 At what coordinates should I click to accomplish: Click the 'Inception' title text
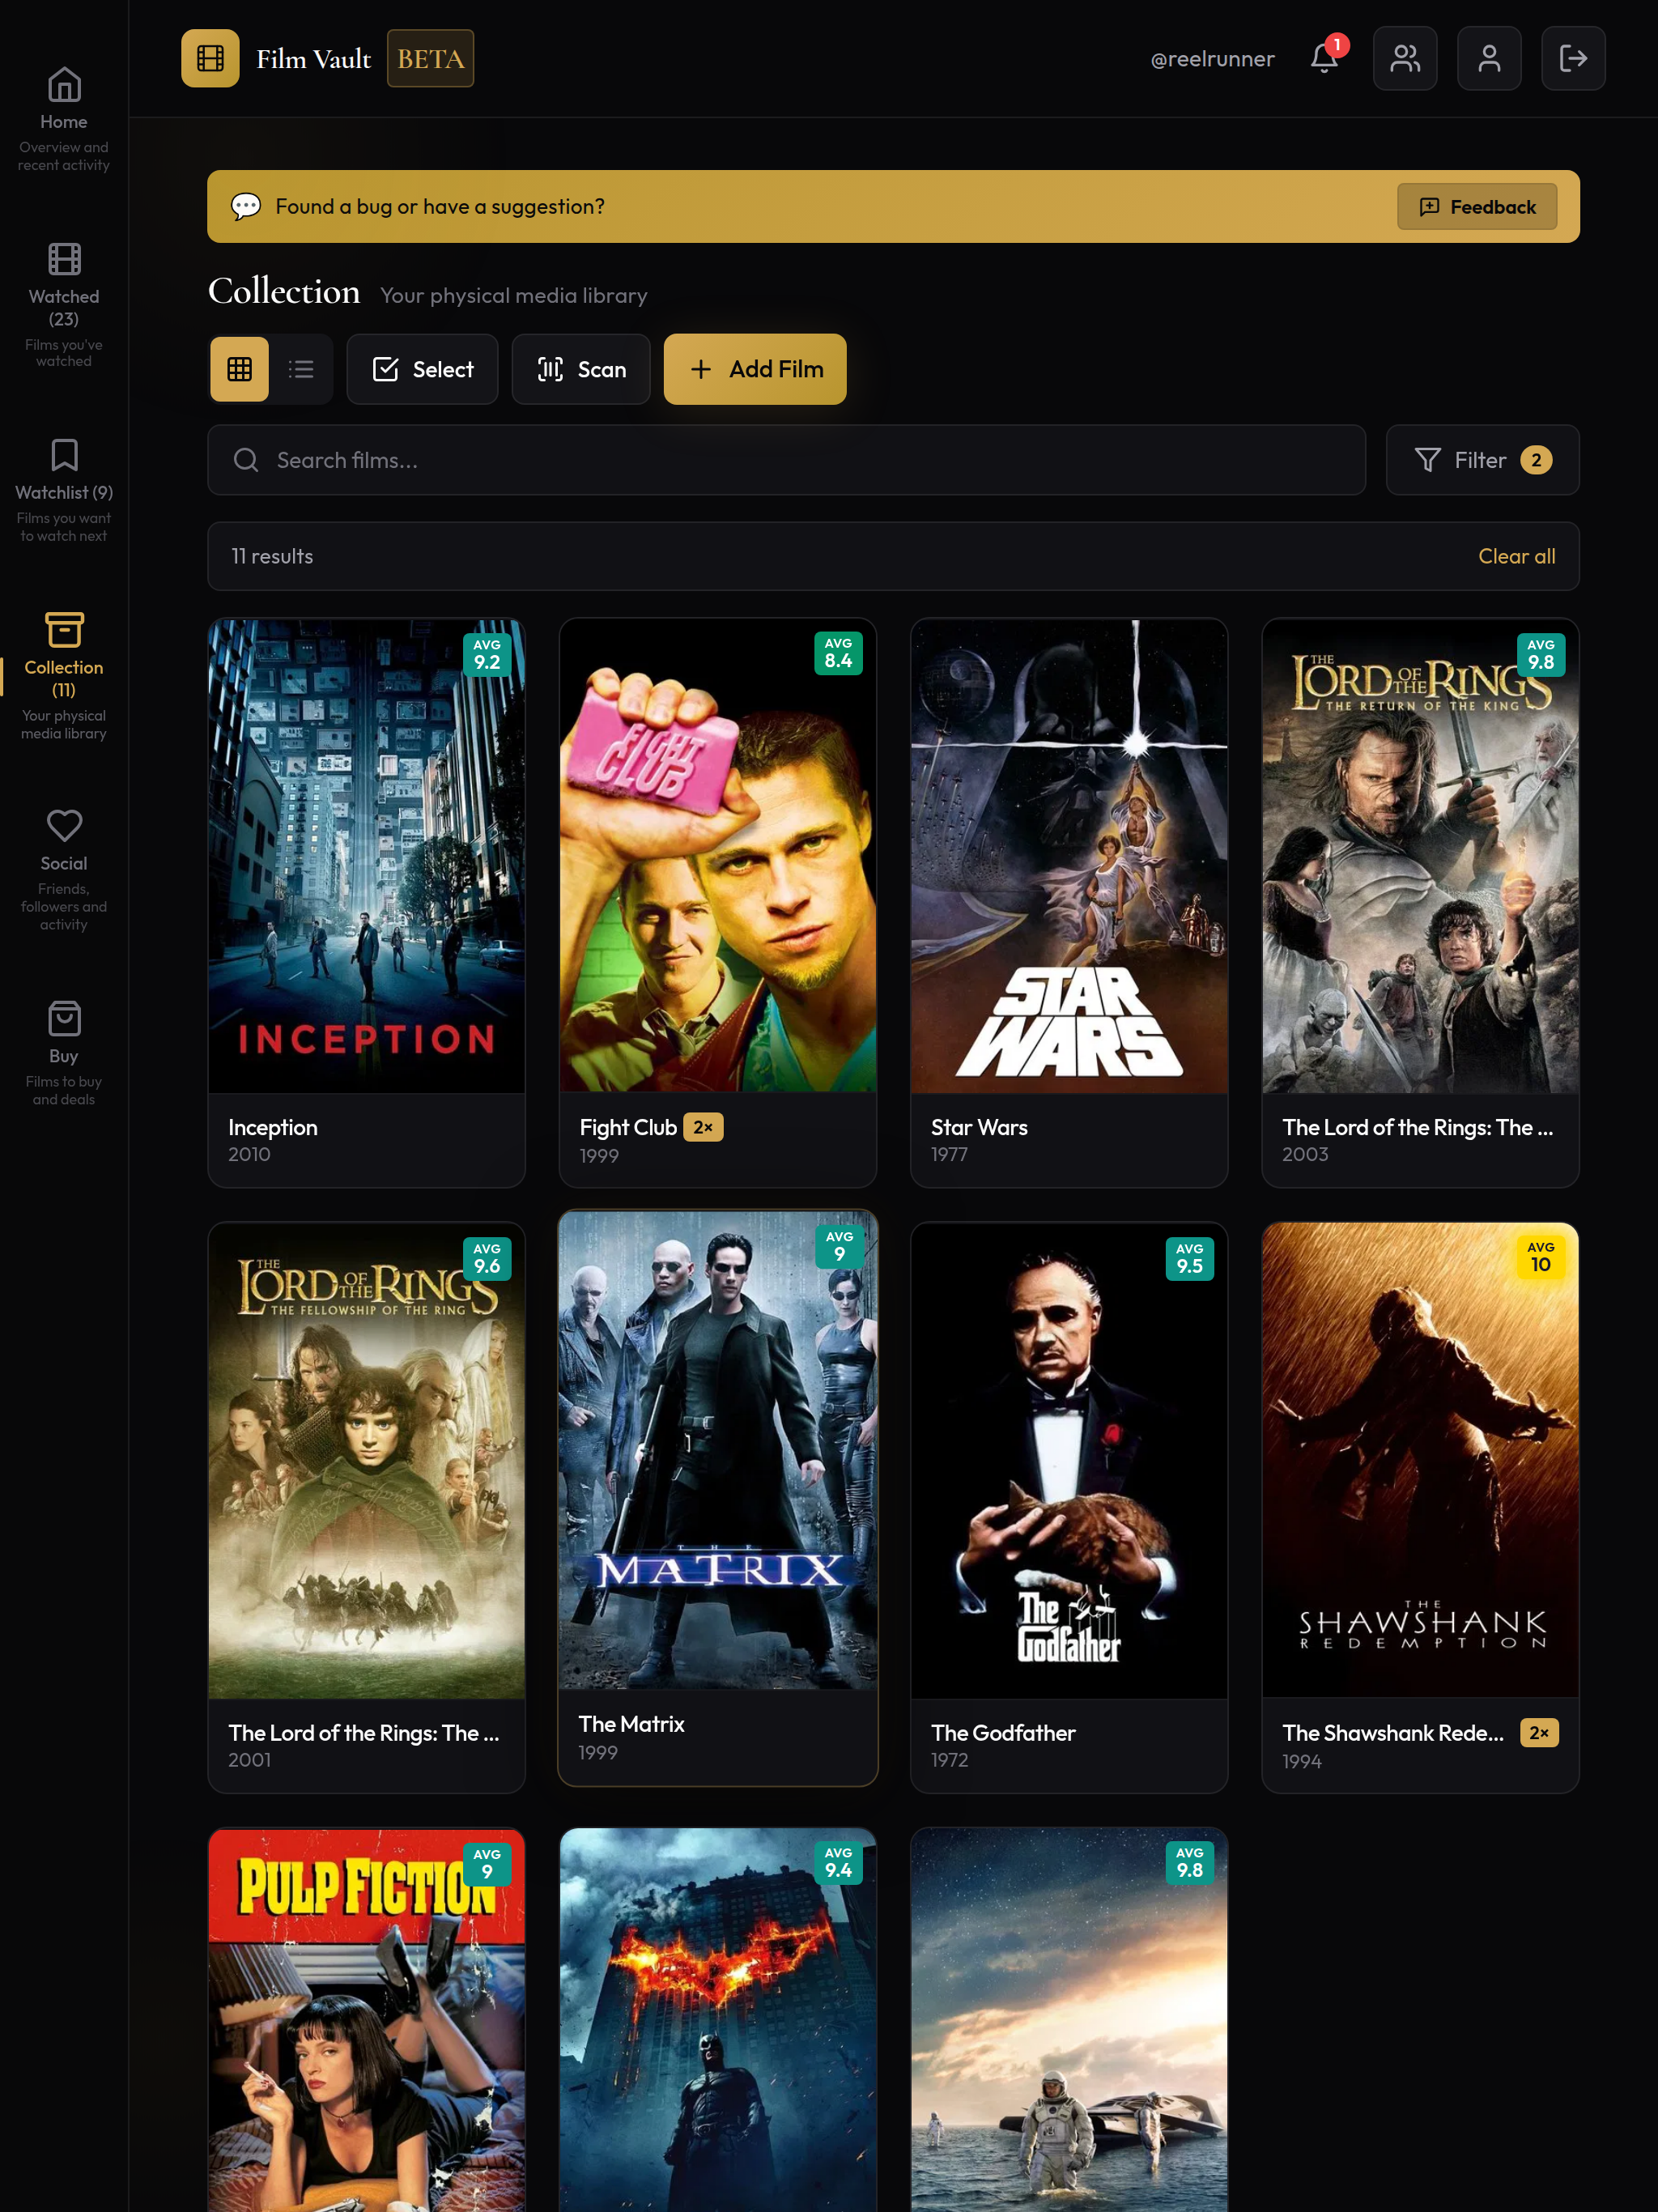[x=273, y=1127]
